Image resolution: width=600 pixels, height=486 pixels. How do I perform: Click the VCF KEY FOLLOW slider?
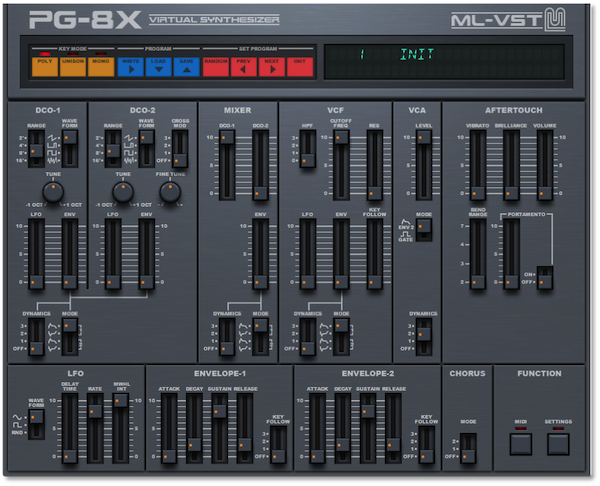coord(374,254)
